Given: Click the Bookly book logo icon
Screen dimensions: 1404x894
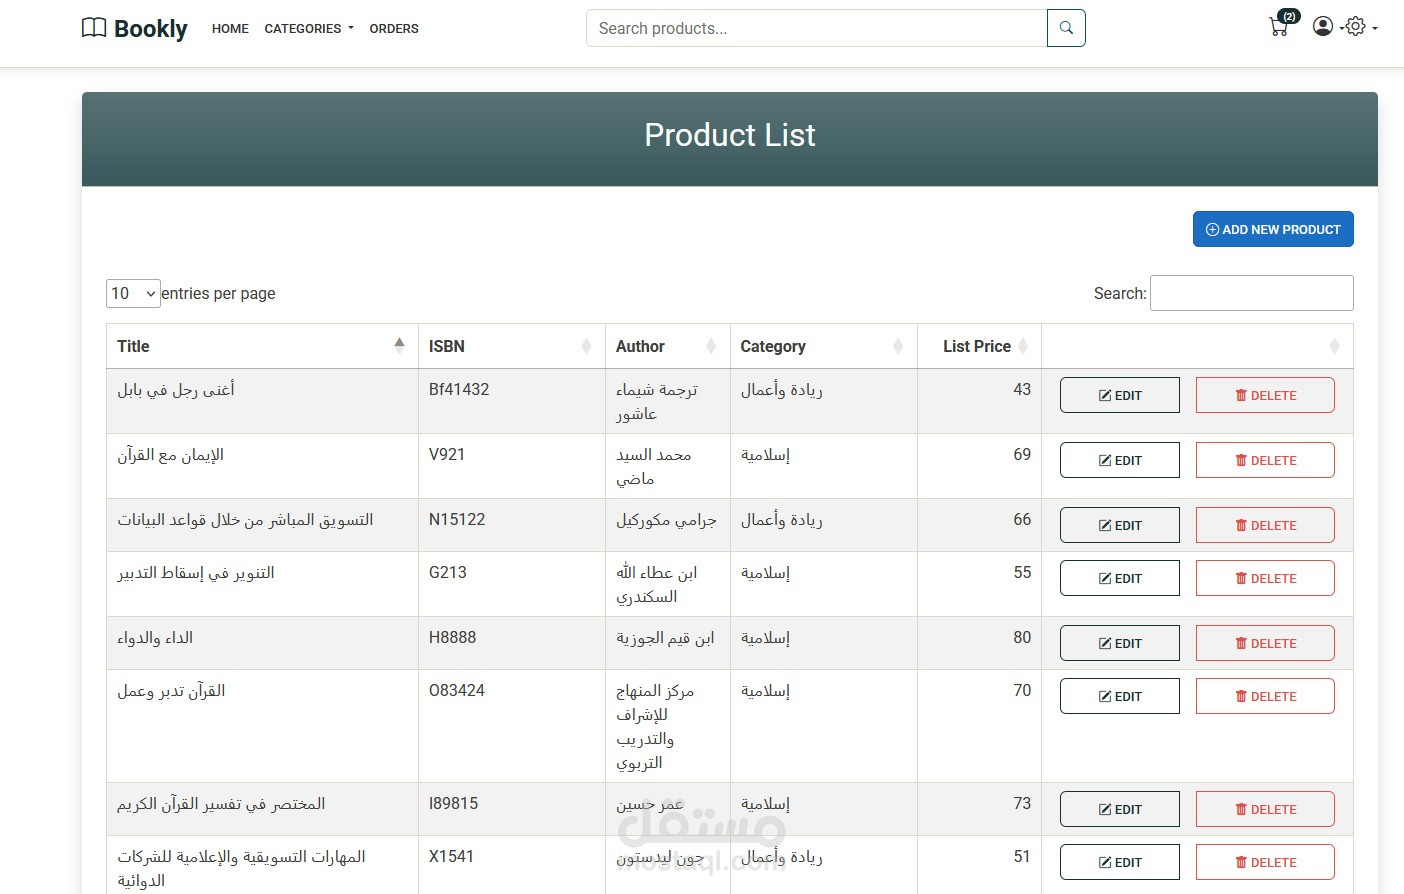Looking at the screenshot, I should click(94, 28).
